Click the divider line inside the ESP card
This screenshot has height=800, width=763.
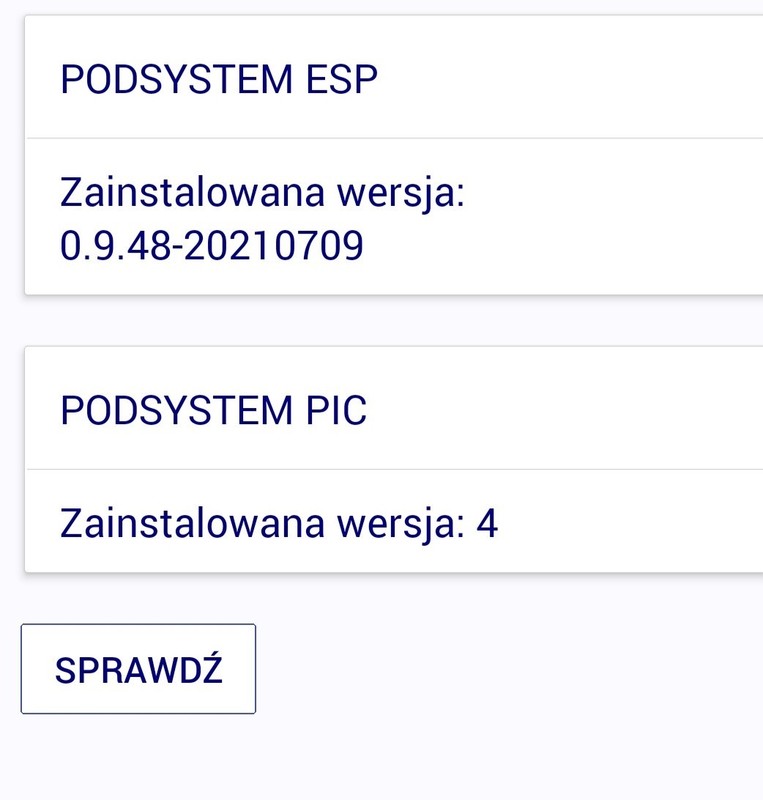[x=390, y=138]
